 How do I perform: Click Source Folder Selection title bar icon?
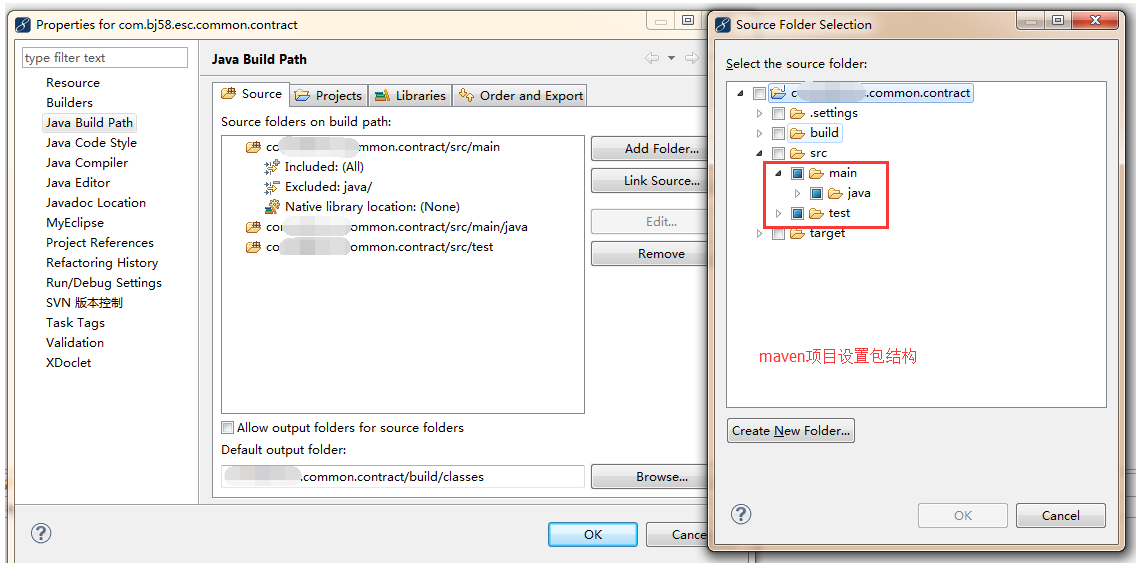[x=723, y=24]
